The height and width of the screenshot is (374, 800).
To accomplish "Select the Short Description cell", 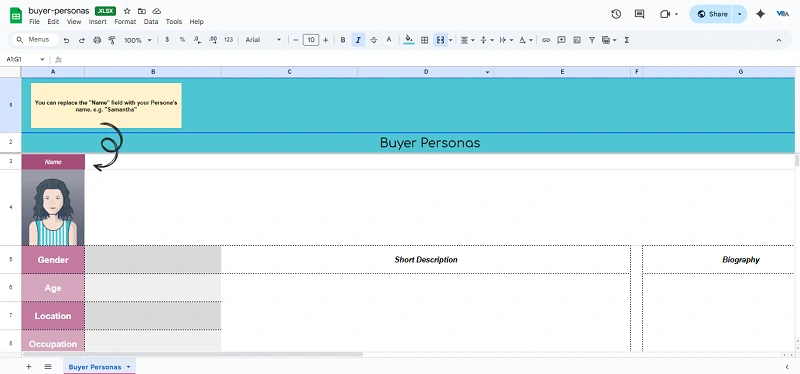I will tap(426, 260).
